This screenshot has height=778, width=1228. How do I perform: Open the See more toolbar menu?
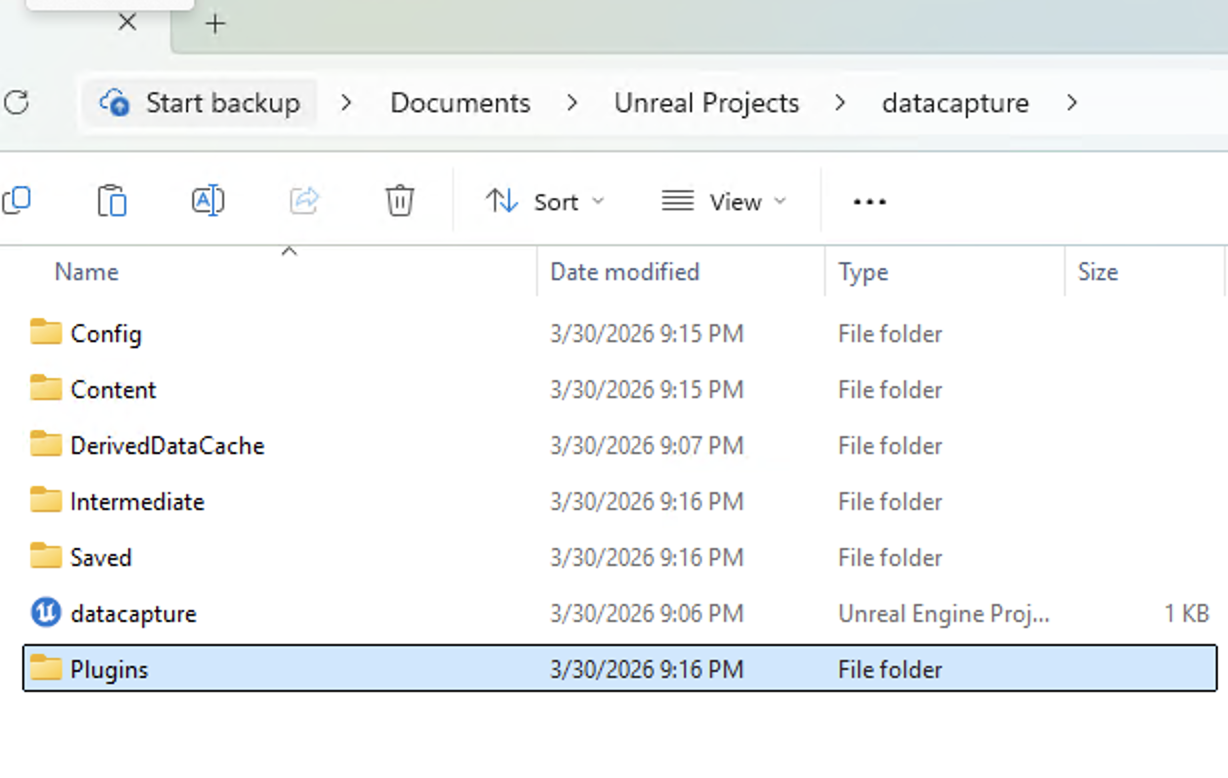coord(868,201)
